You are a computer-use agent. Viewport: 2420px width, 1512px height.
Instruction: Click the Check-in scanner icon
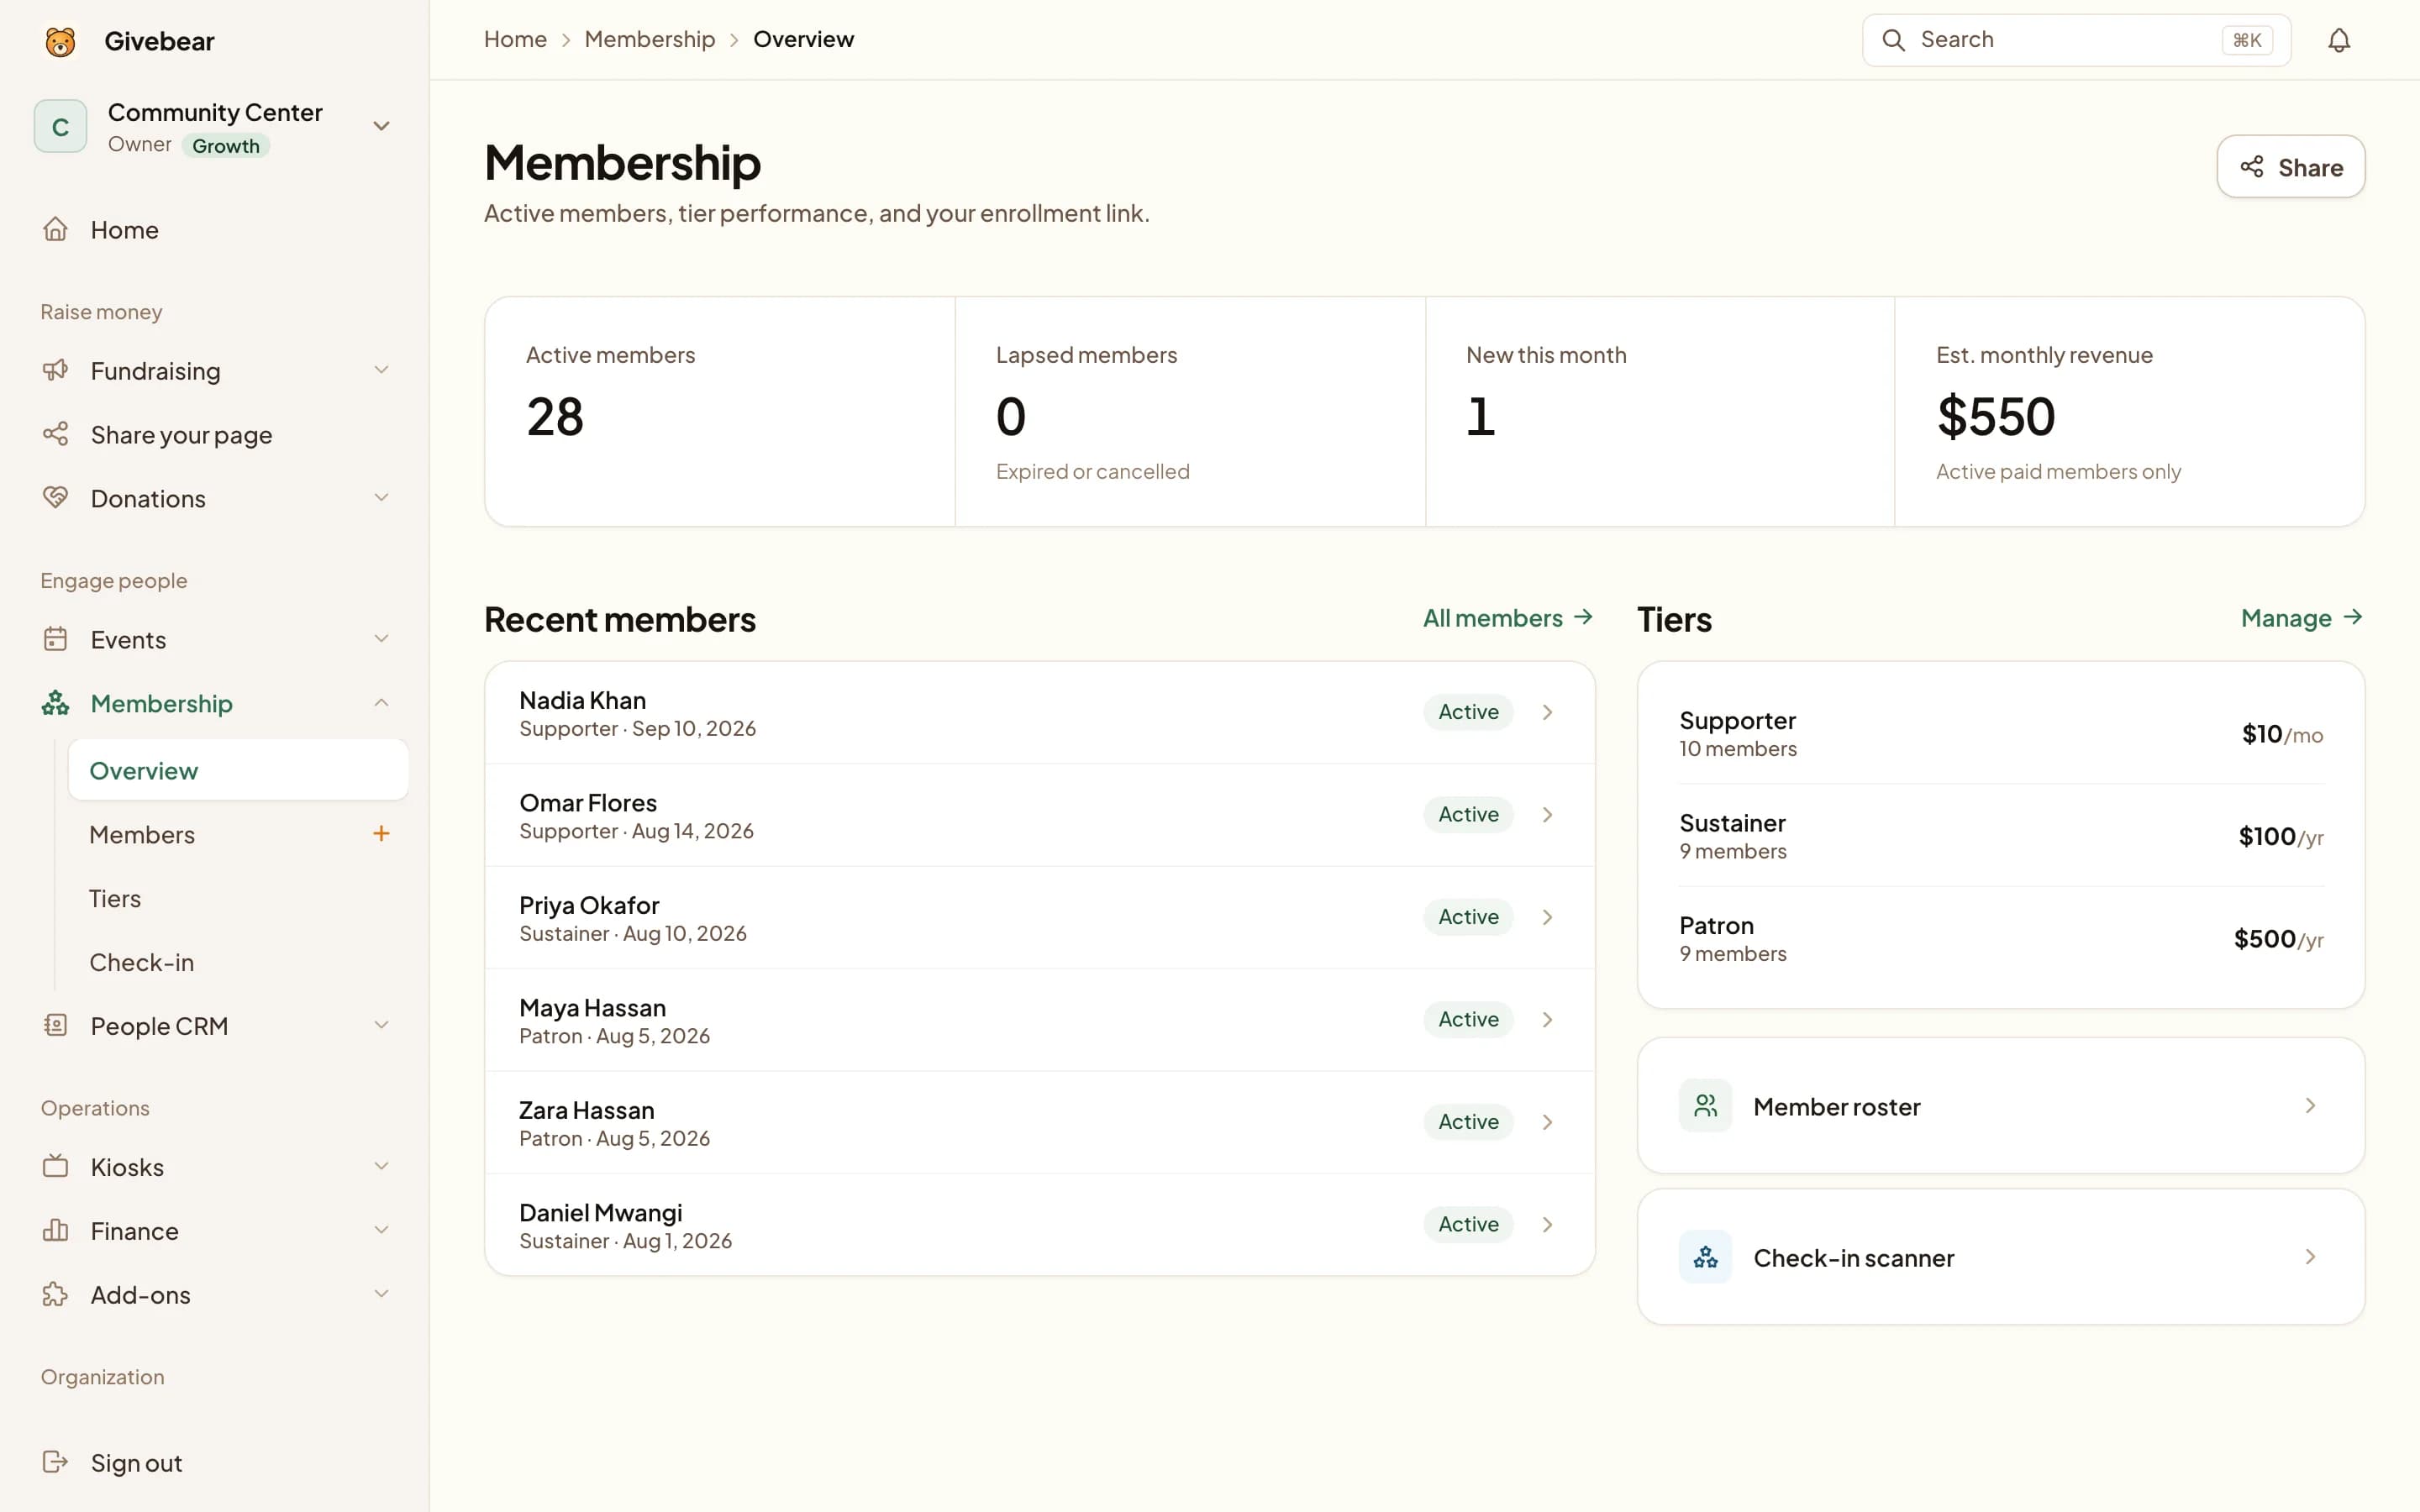click(x=1705, y=1257)
